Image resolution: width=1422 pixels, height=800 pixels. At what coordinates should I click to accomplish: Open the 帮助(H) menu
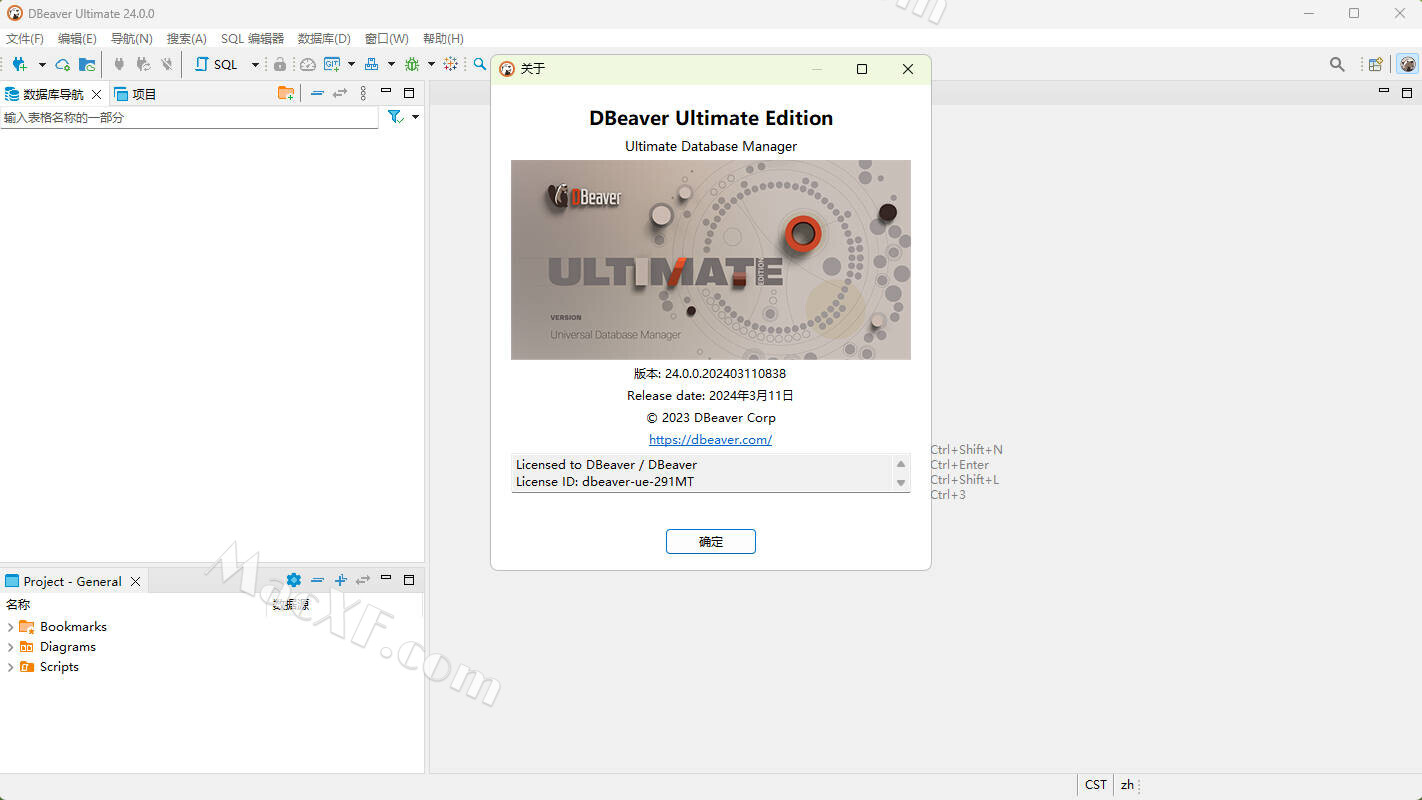(443, 38)
